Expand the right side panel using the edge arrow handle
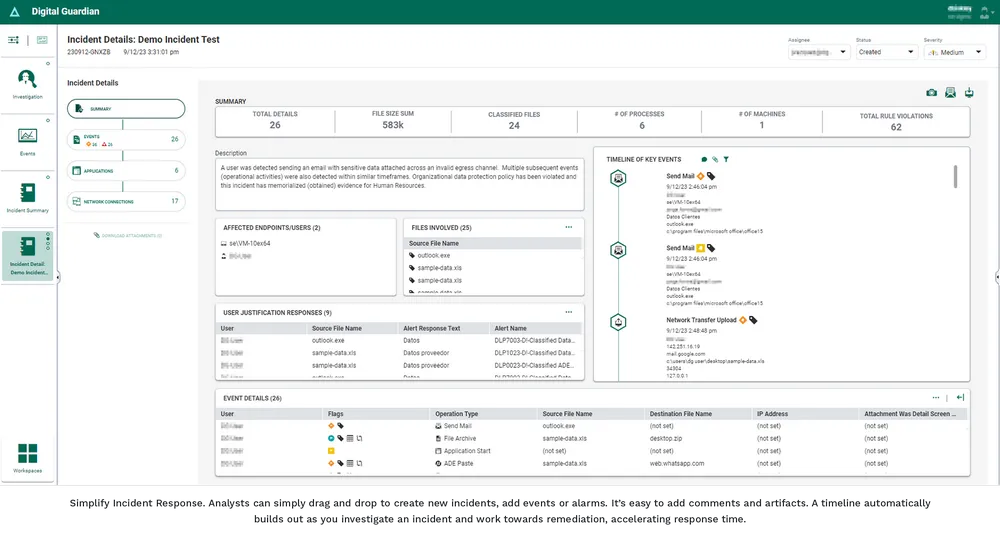Screen dimensions: 1000x543 pos(997,277)
